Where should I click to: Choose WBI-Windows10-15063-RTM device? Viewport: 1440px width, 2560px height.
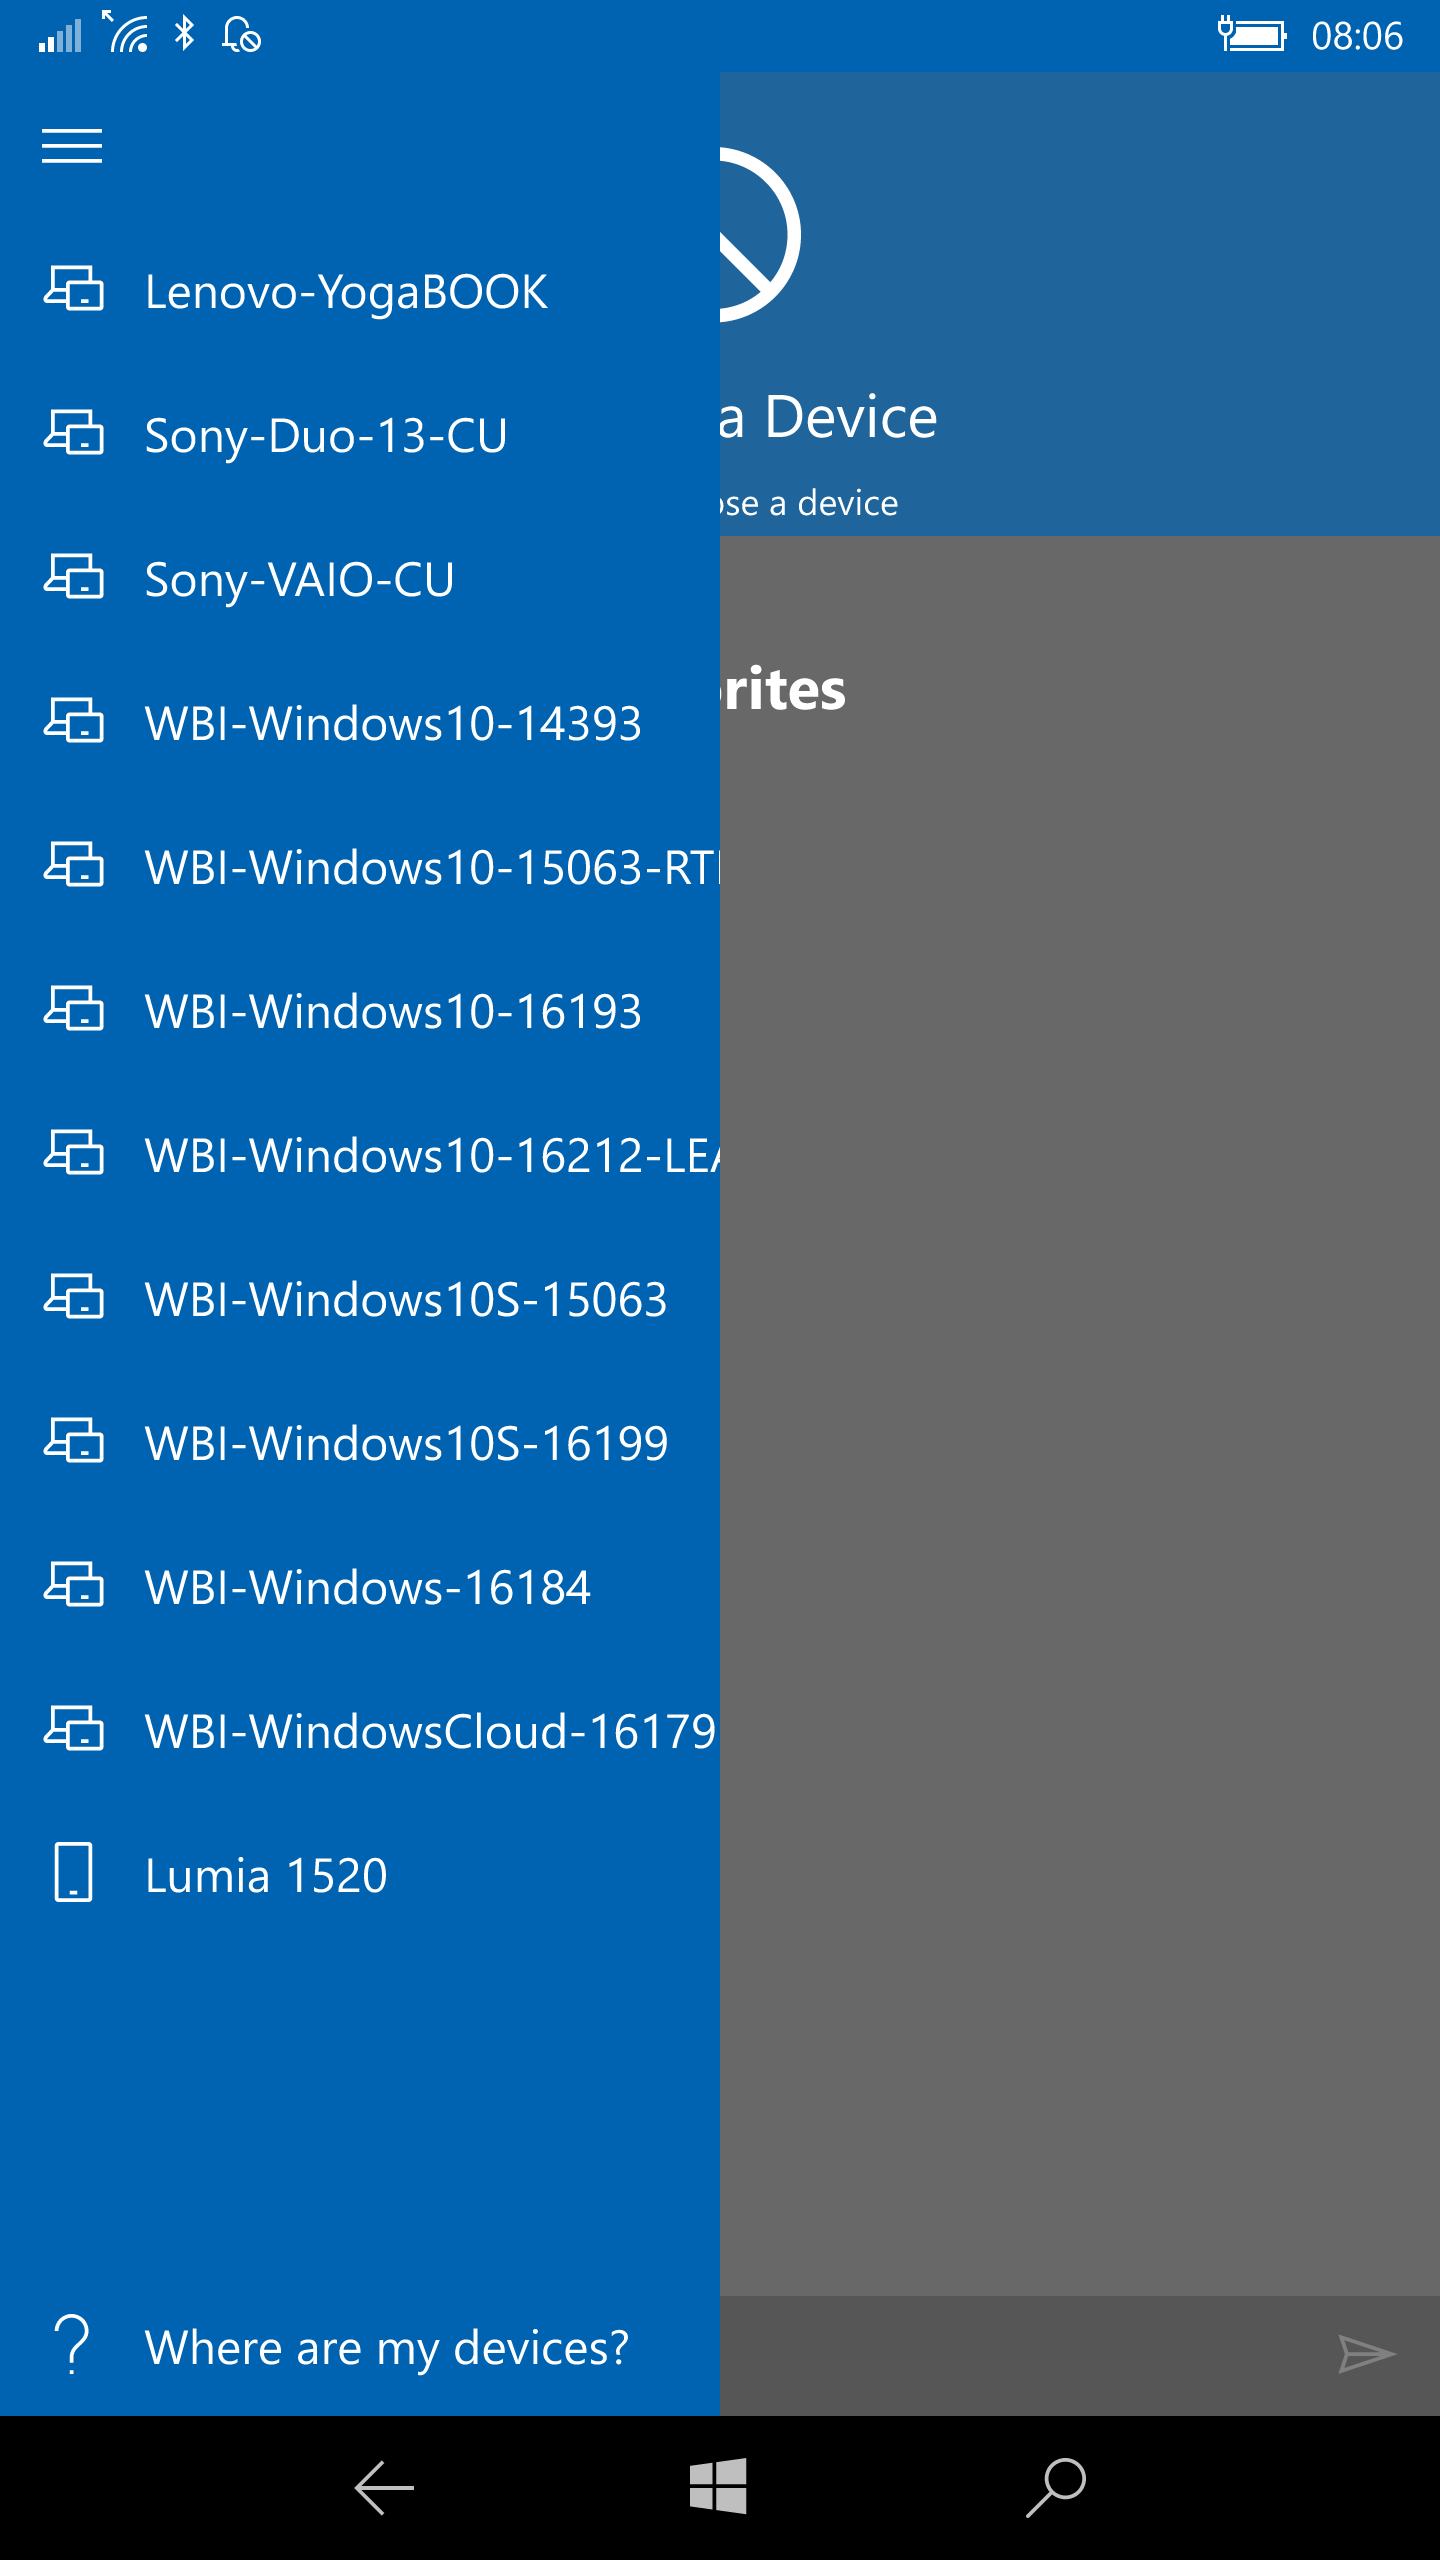point(360,867)
